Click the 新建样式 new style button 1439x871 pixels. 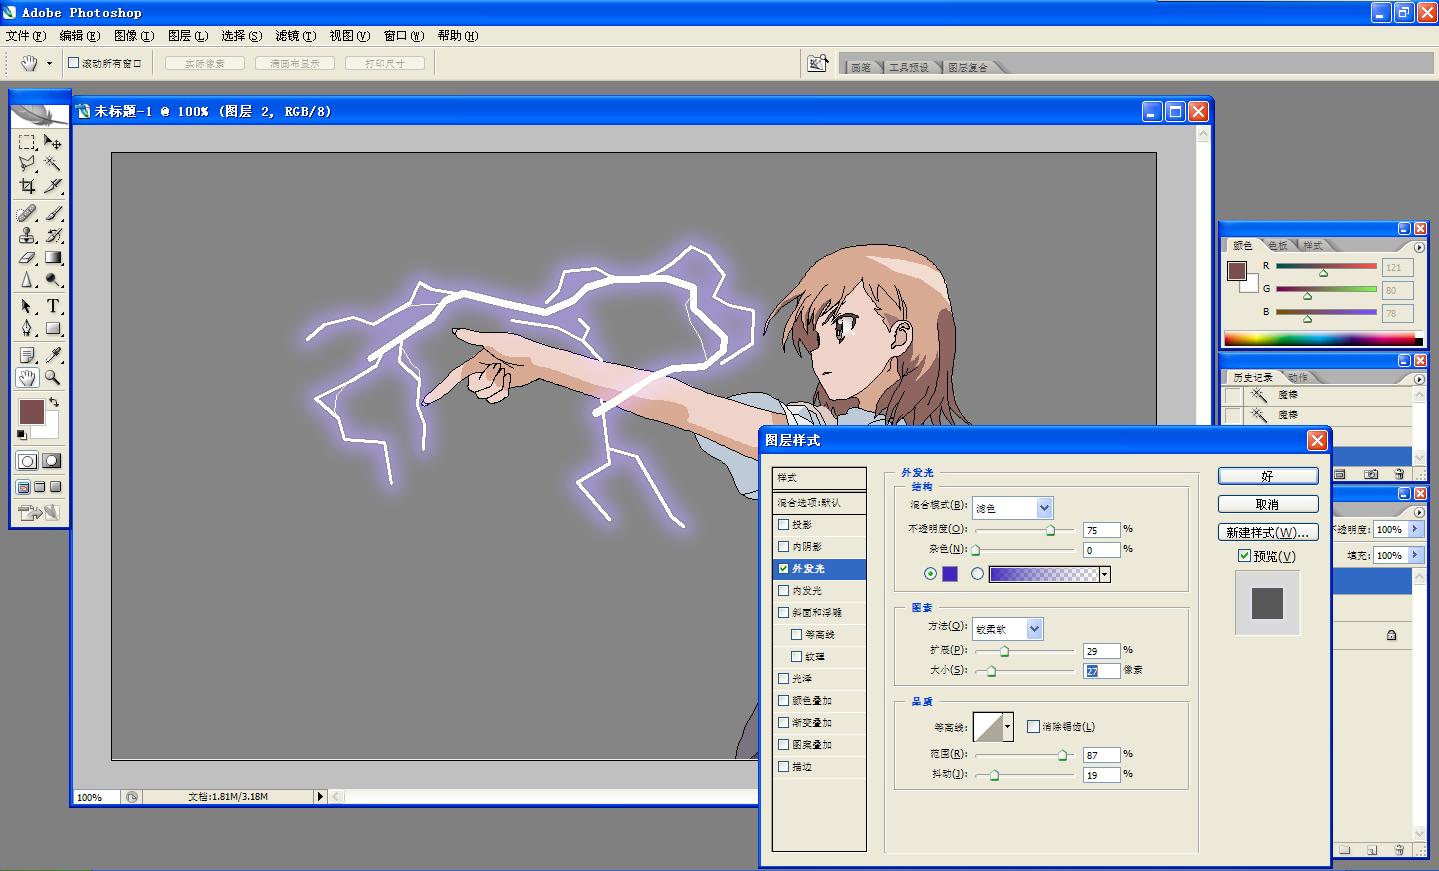1267,532
